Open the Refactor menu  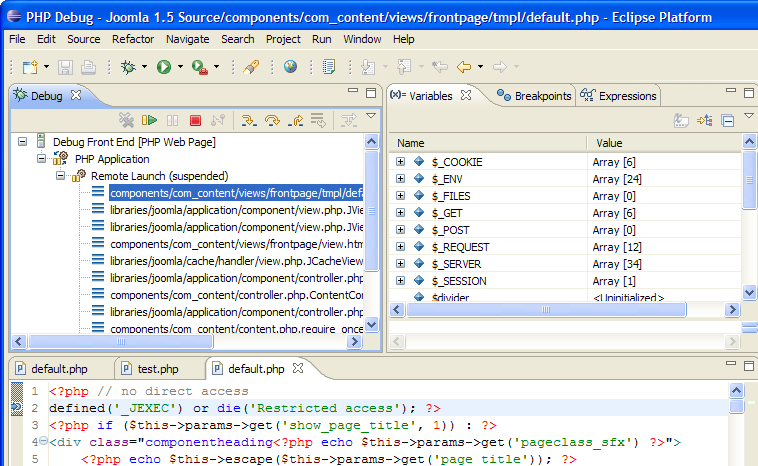(x=133, y=39)
